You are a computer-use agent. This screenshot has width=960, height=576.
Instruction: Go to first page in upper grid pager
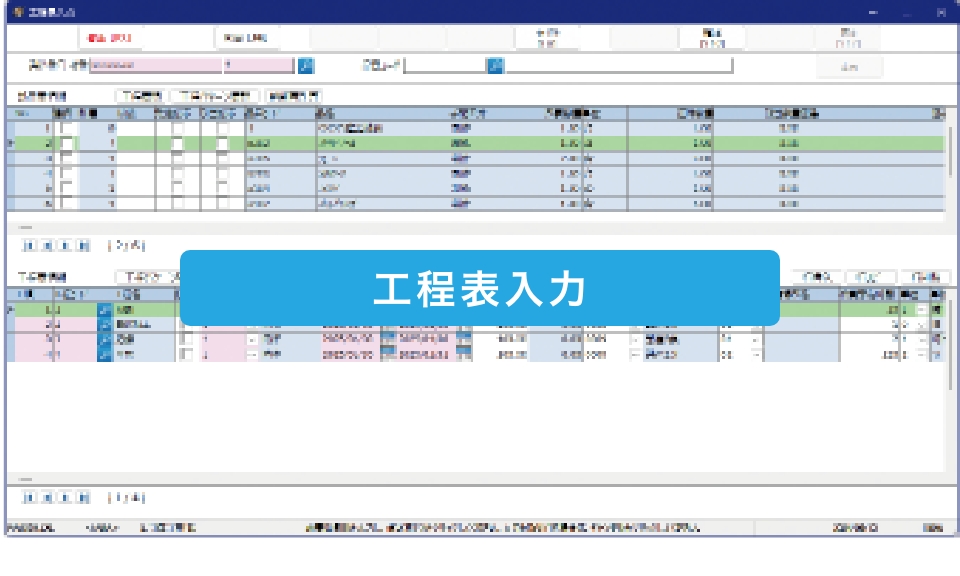27,244
